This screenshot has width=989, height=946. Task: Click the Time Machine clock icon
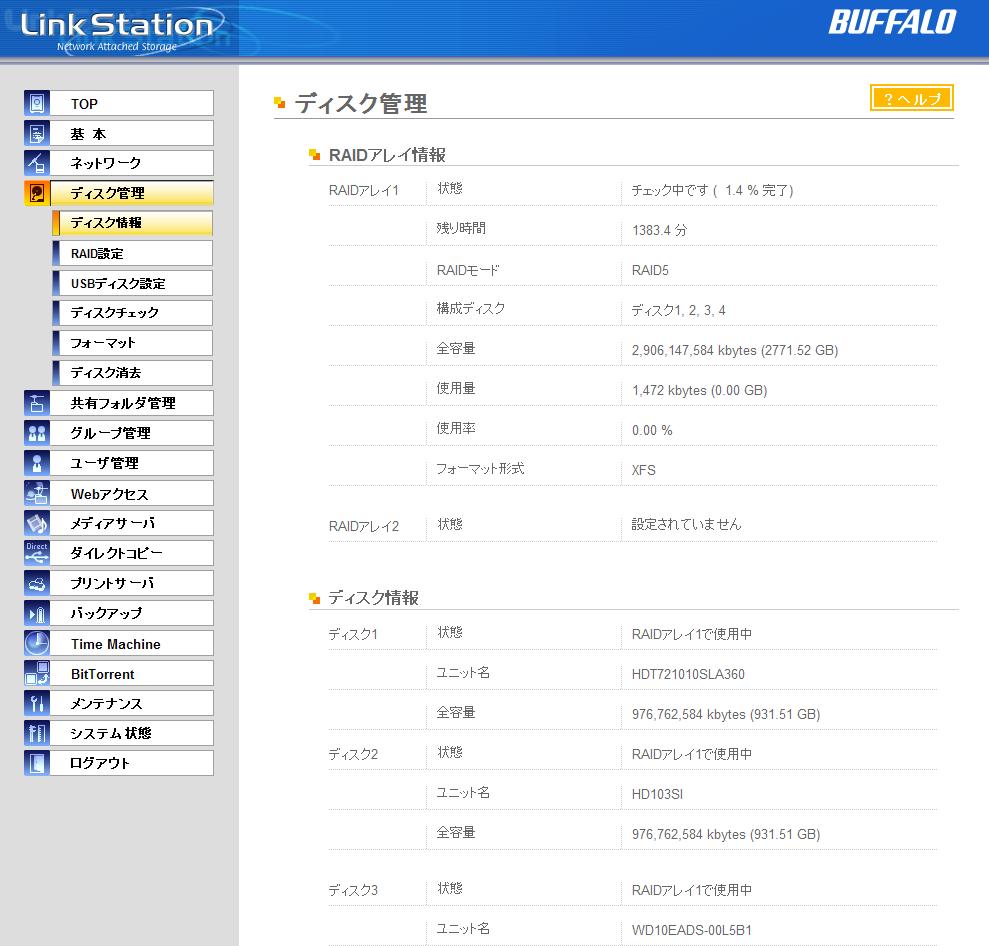coord(37,643)
